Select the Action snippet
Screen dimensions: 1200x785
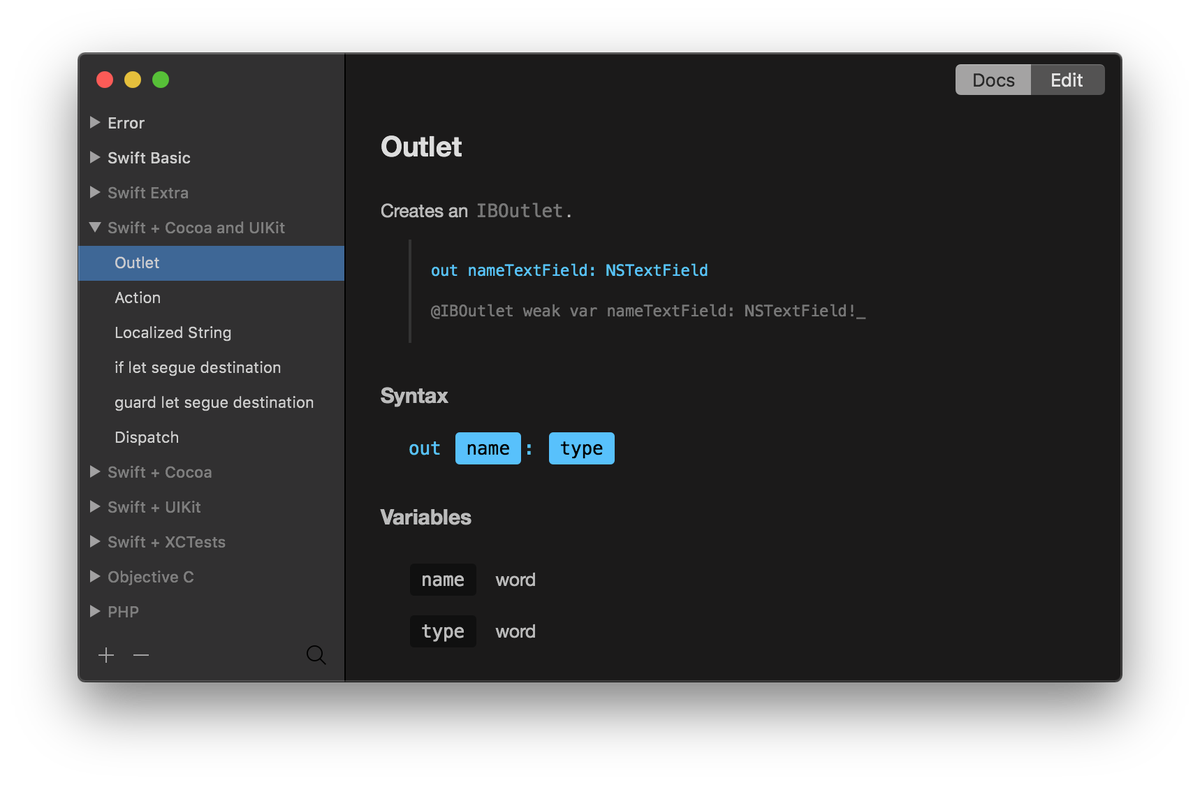[x=211, y=298]
